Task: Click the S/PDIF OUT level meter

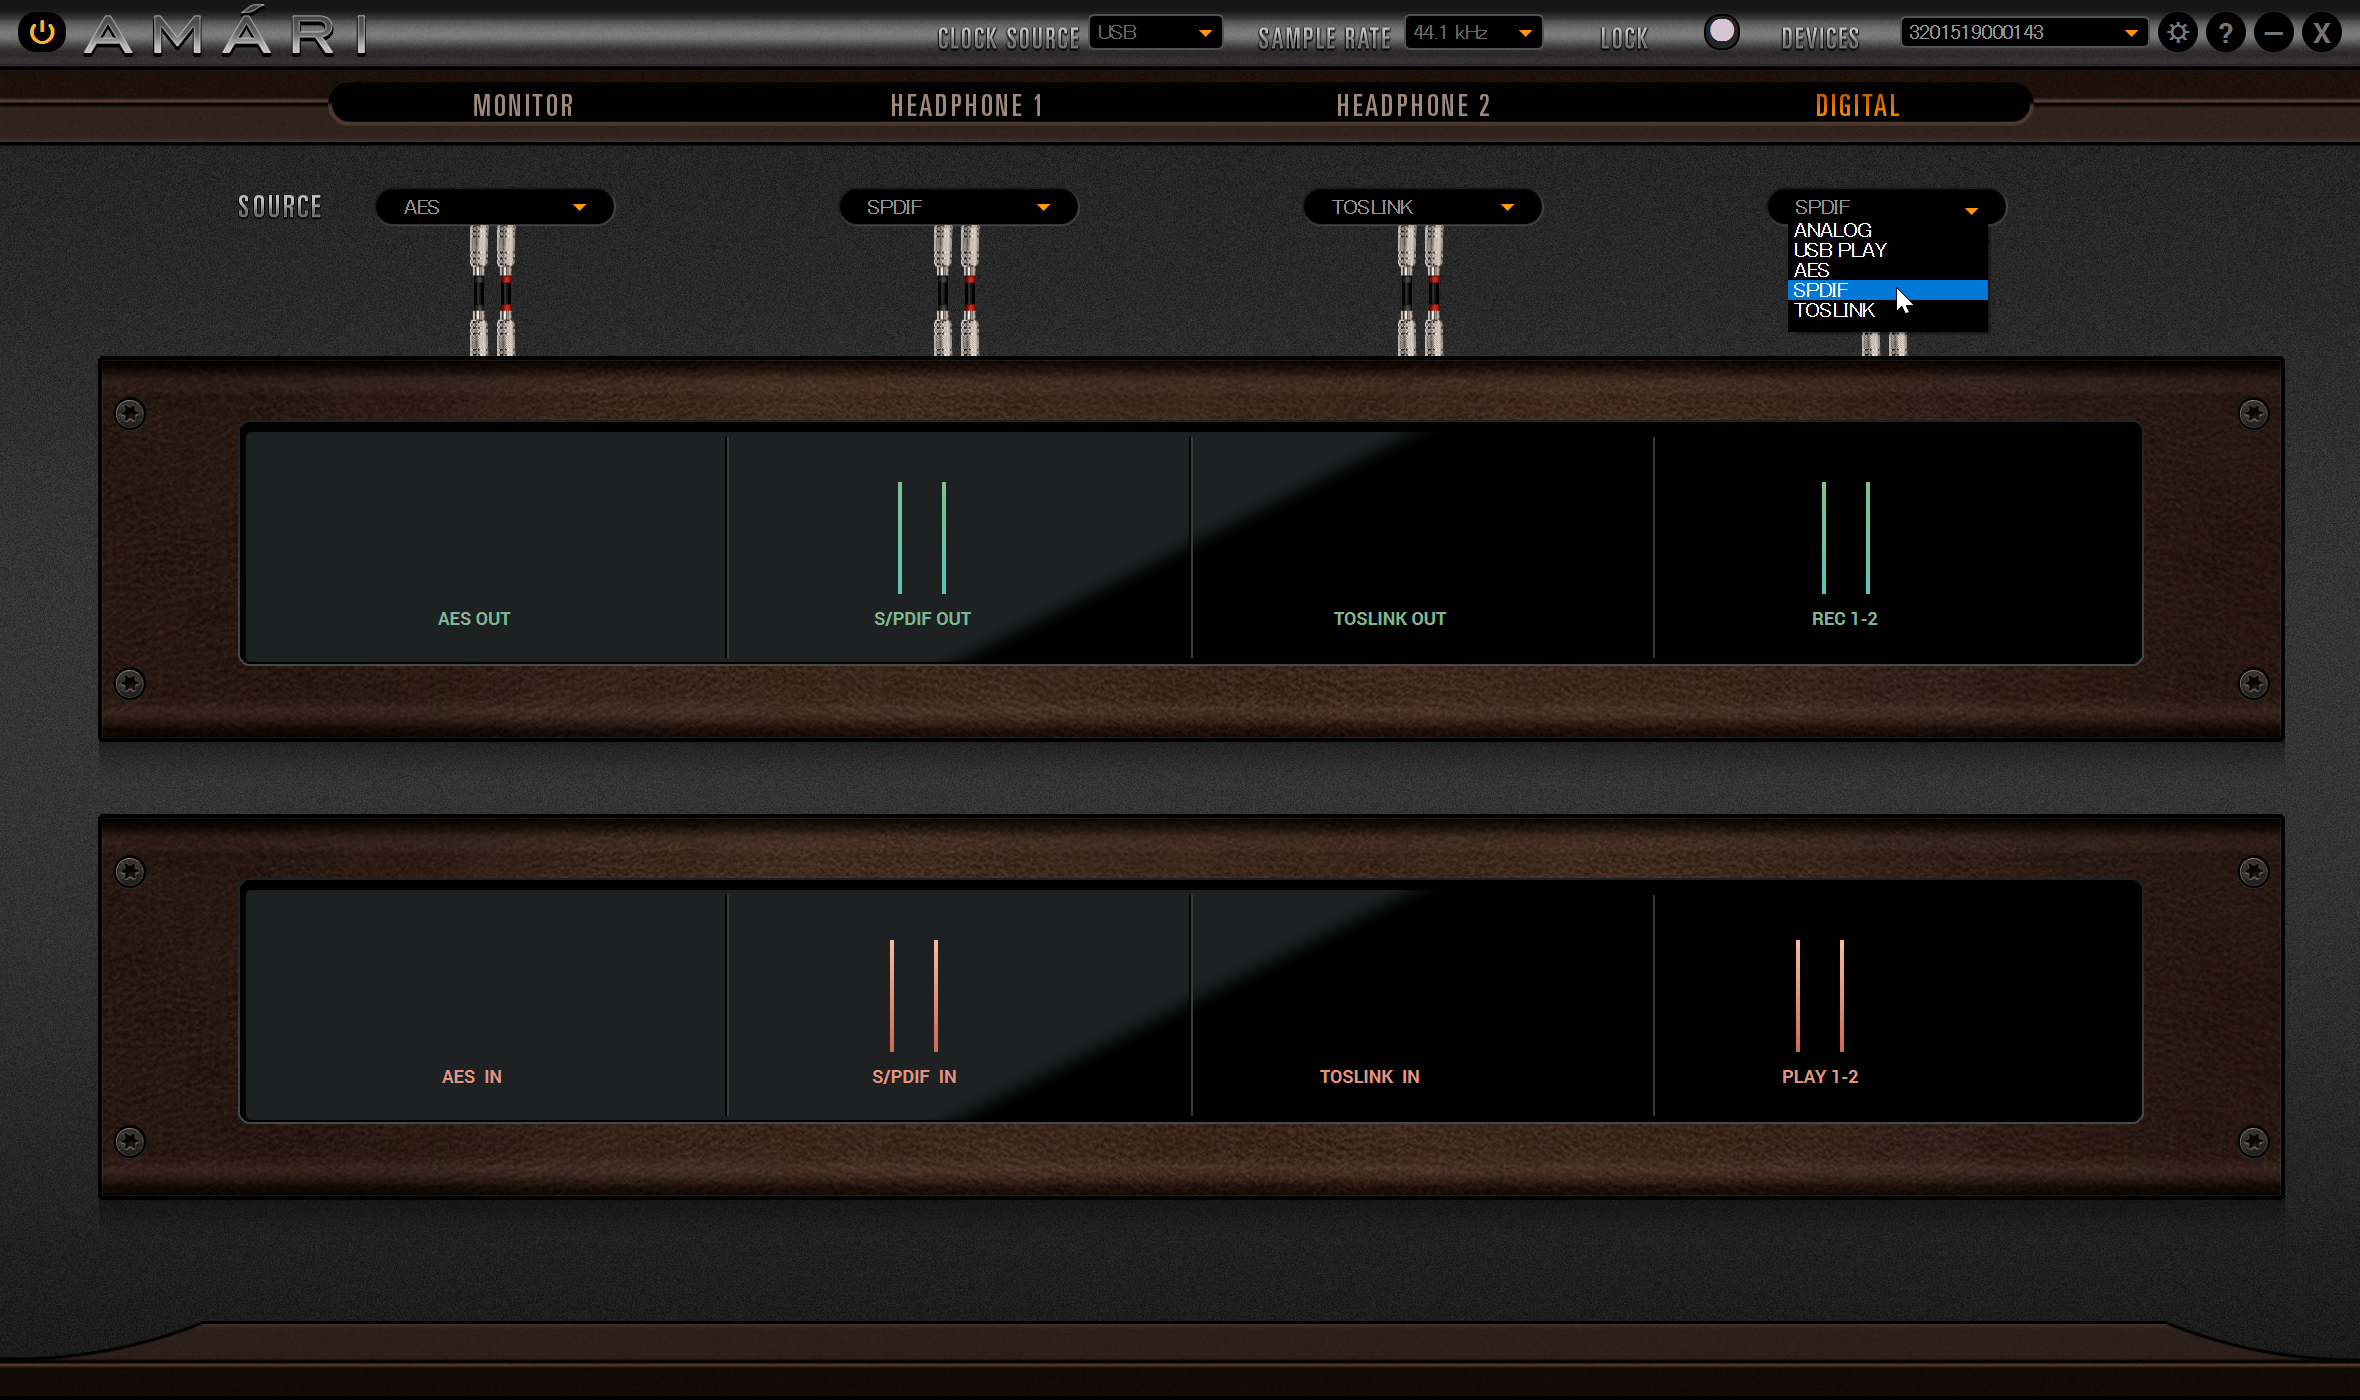Action: tap(921, 538)
